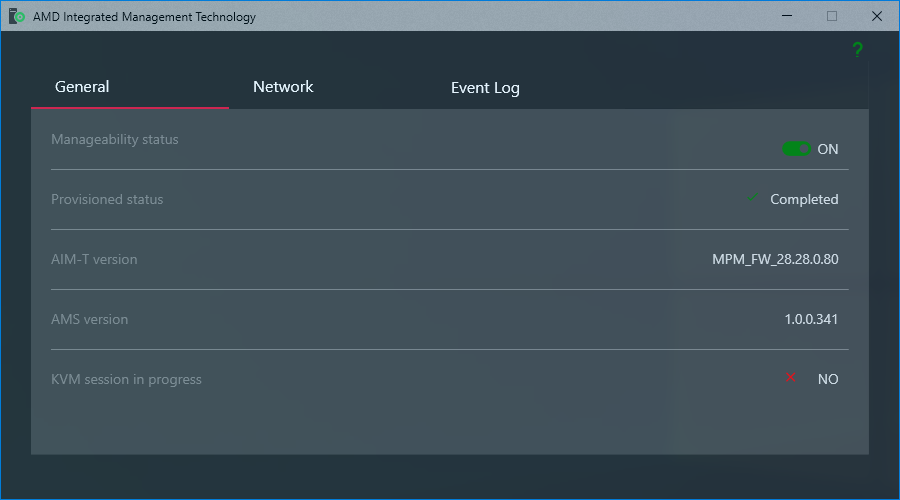This screenshot has height=500, width=900.
Task: Click the green check mark beside Completed
Action: pos(753,197)
